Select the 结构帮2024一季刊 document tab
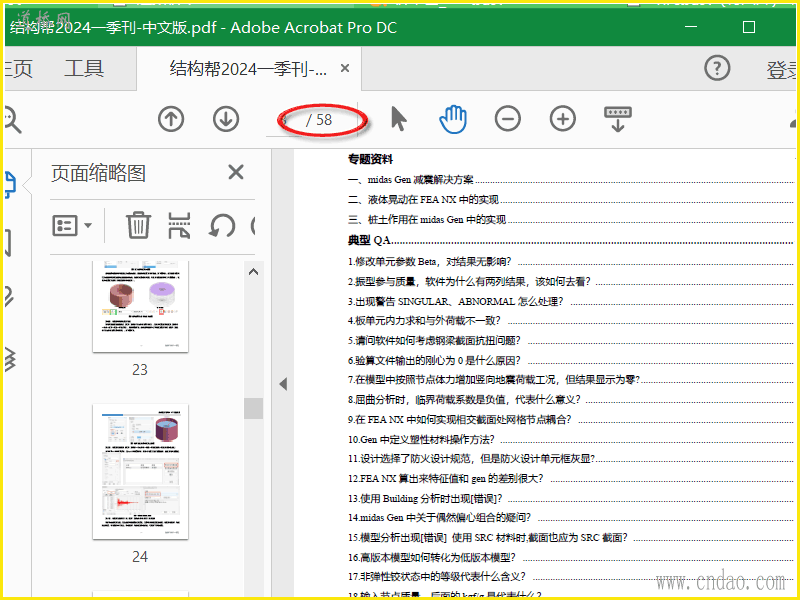This screenshot has width=800, height=600. click(248, 68)
